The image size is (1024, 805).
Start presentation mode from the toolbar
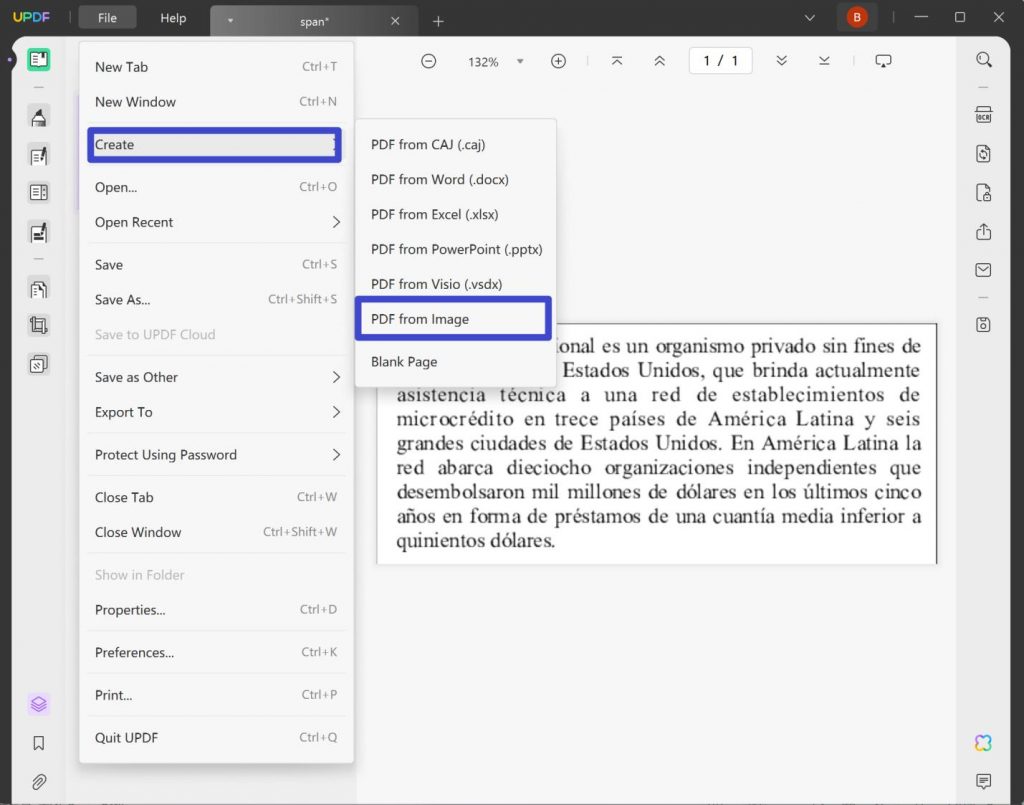click(883, 60)
